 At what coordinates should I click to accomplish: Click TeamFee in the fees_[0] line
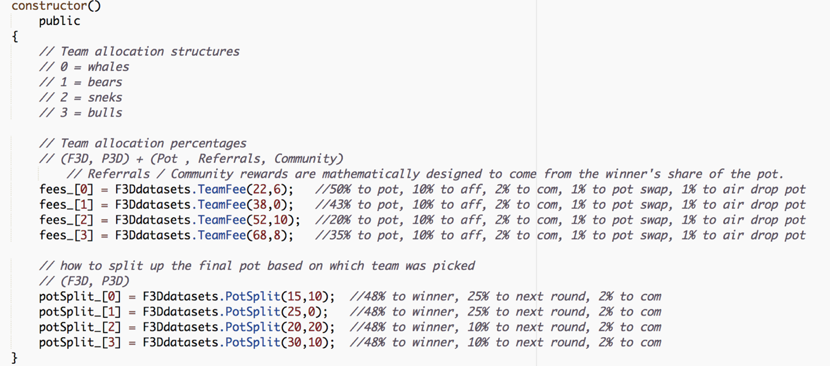[225, 190]
